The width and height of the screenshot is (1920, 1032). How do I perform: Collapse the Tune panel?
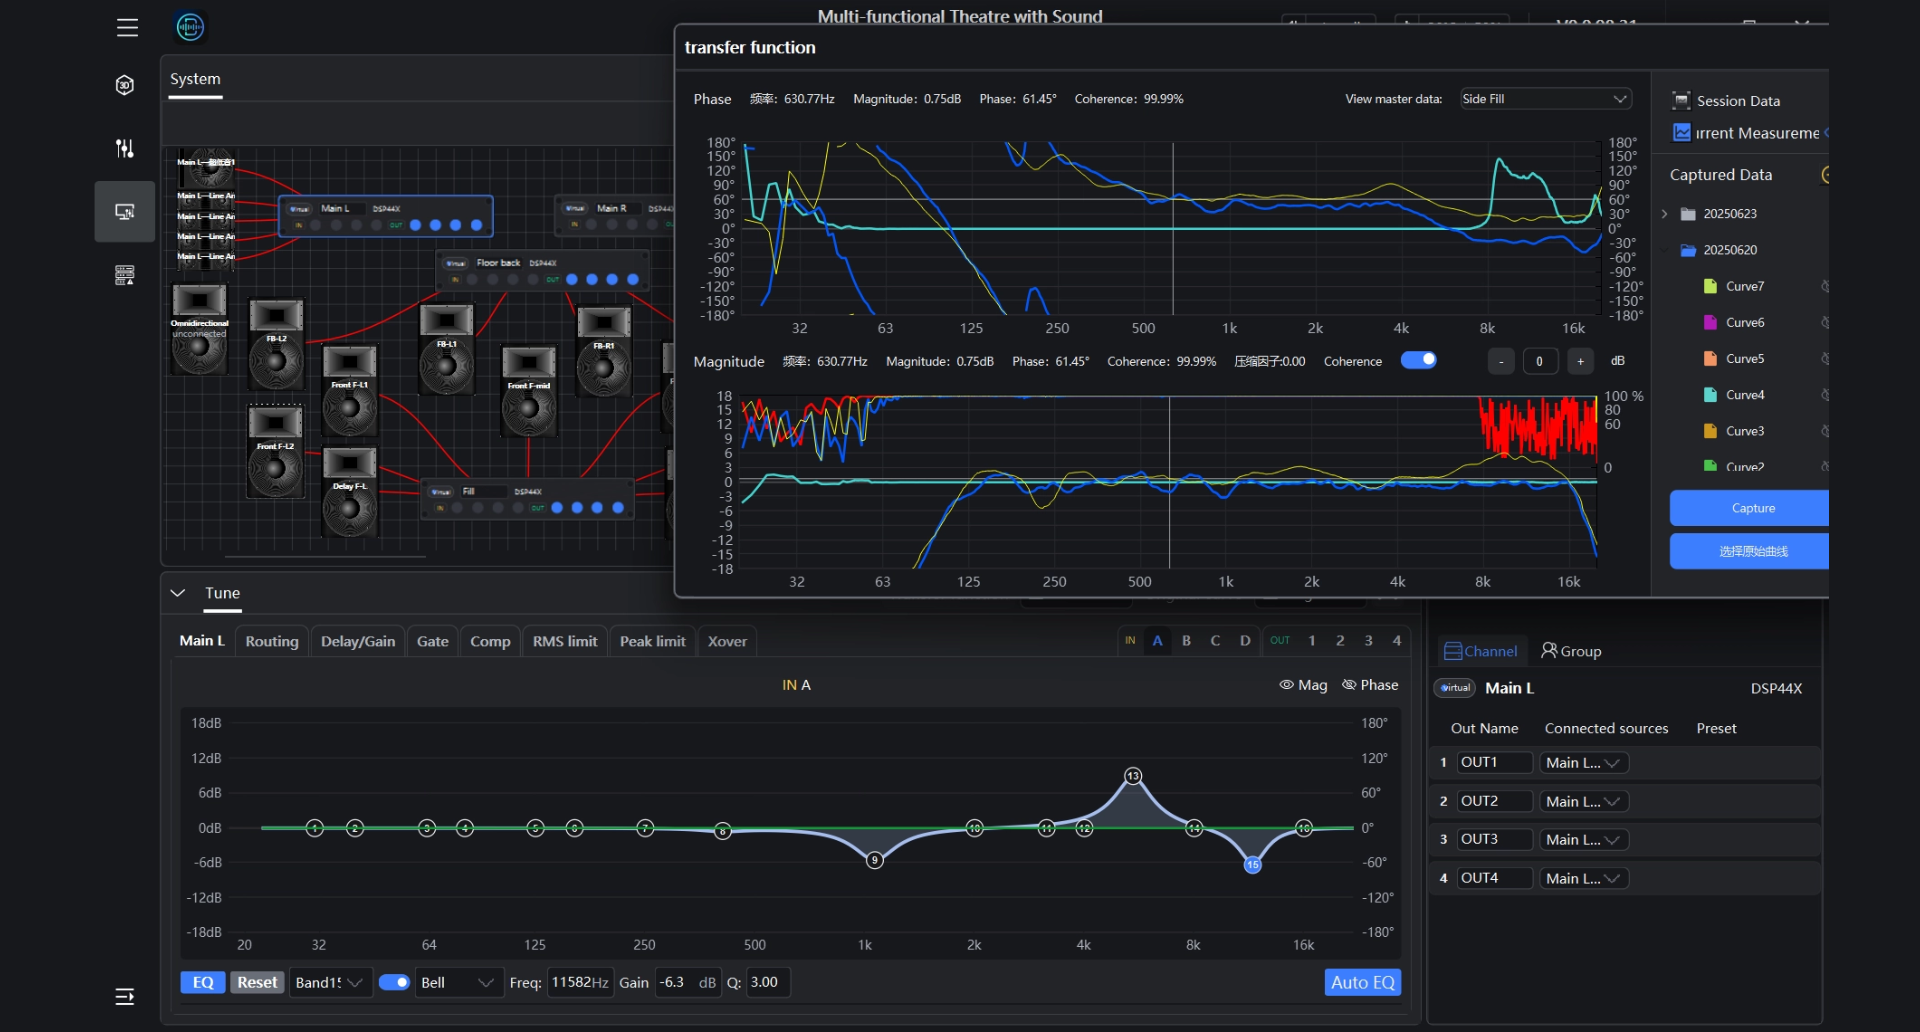coord(178,593)
